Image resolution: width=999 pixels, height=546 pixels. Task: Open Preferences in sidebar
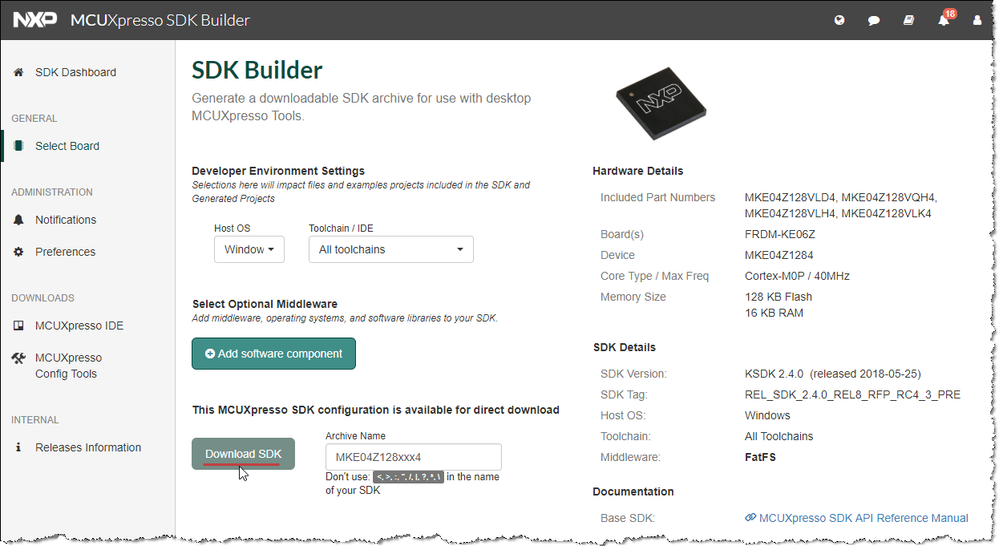coord(65,252)
